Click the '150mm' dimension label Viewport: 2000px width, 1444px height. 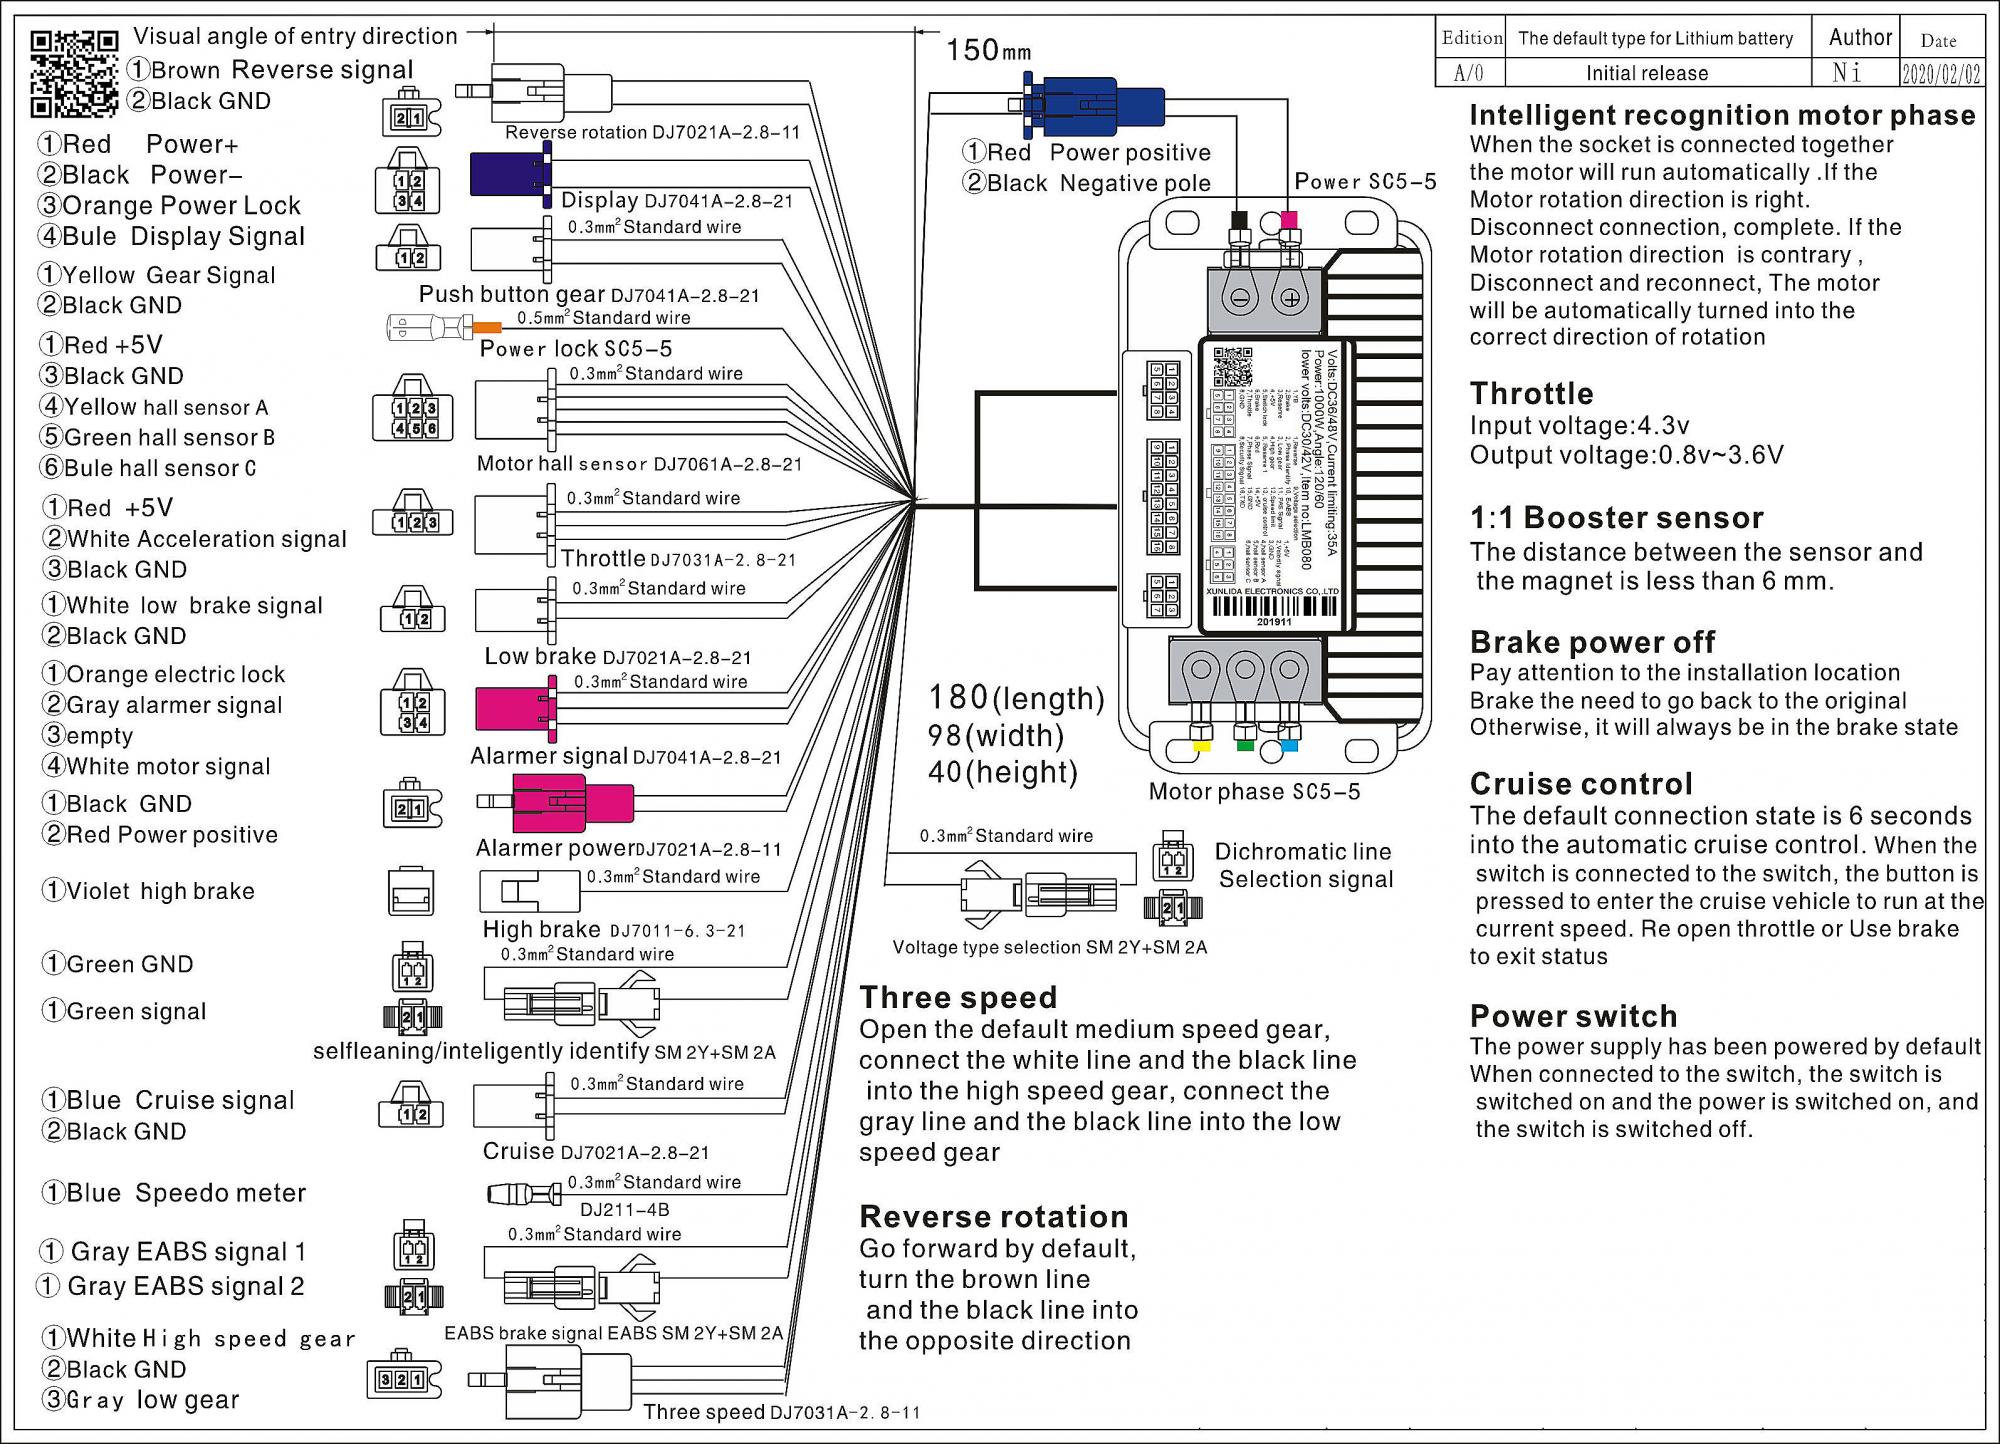pyautogui.click(x=988, y=50)
